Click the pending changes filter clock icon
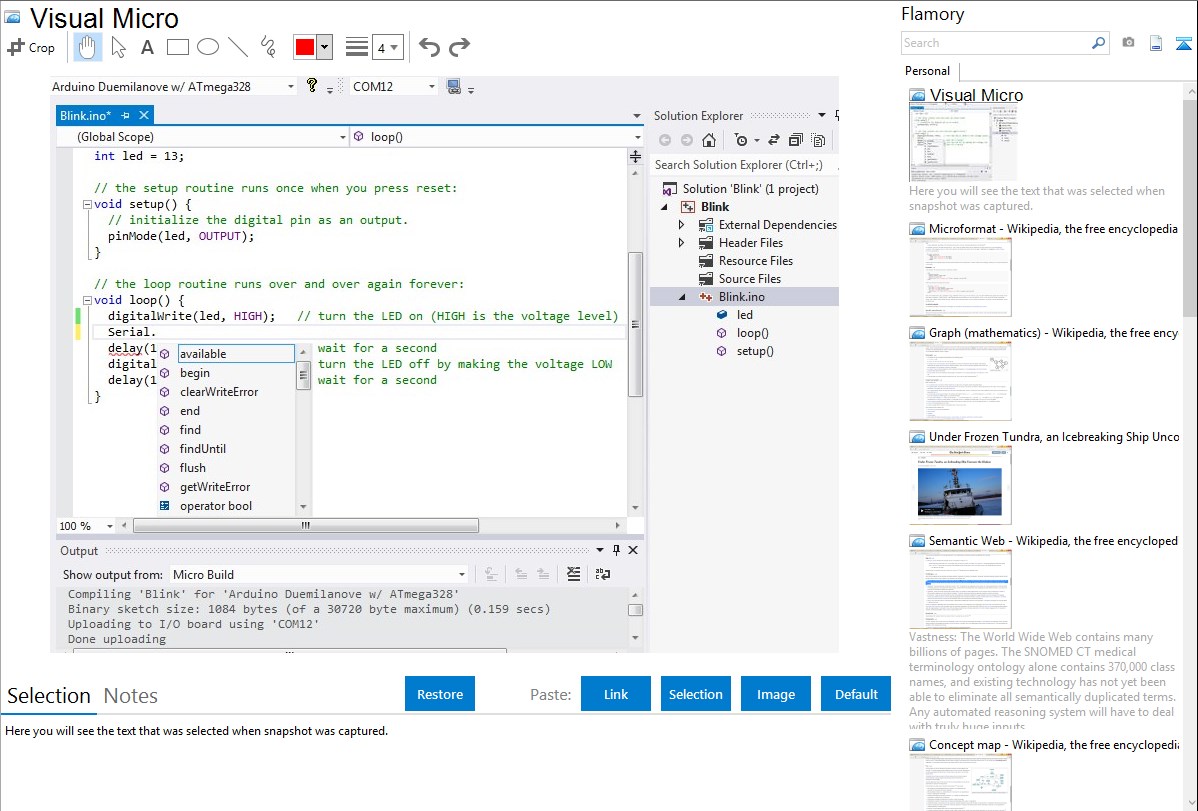Viewport: 1198px width, 811px height. [740, 140]
